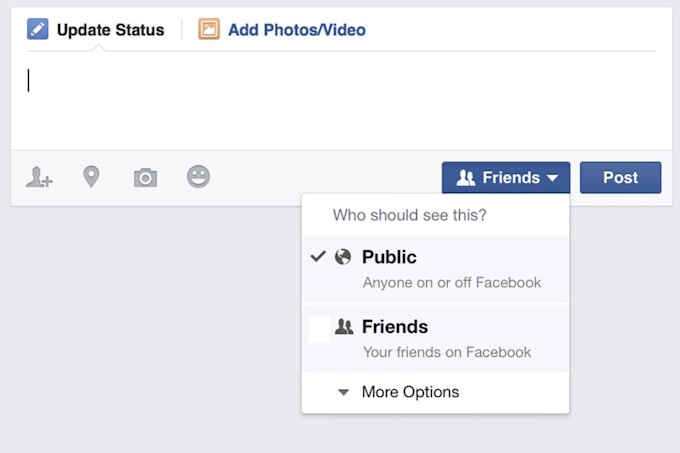The width and height of the screenshot is (680, 453).
Task: Click inside the status text box
Action: click(x=340, y=100)
